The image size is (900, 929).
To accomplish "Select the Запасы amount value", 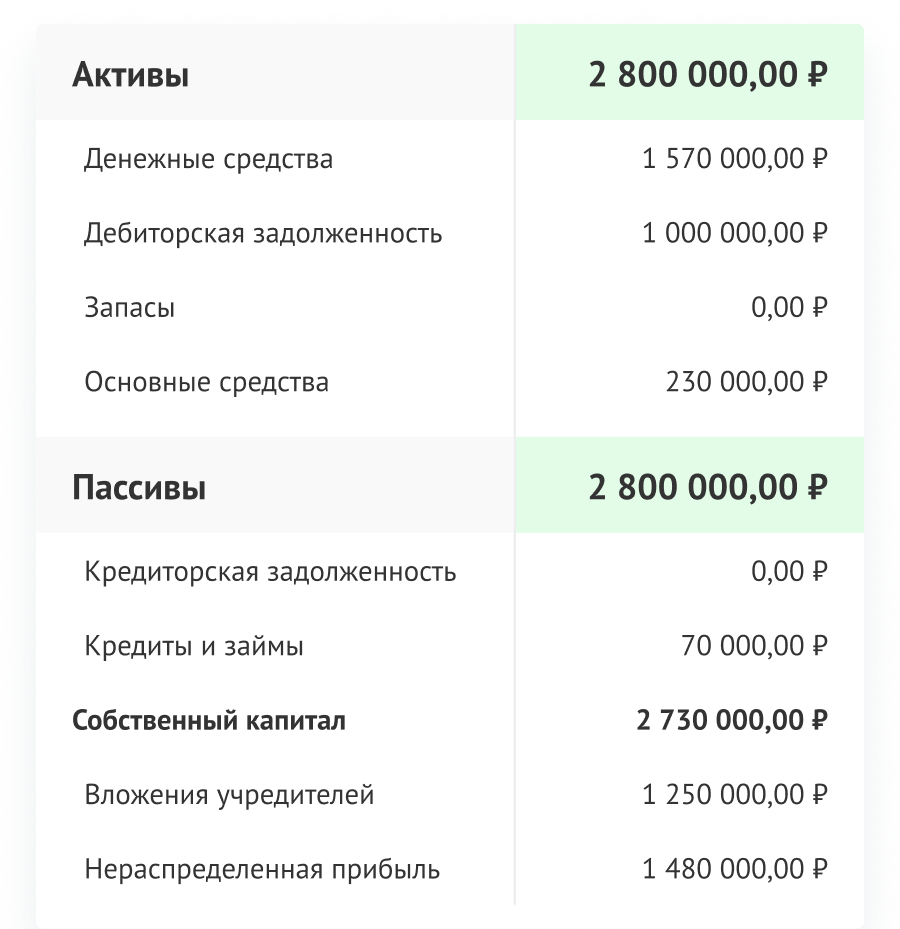I will click(x=789, y=308).
